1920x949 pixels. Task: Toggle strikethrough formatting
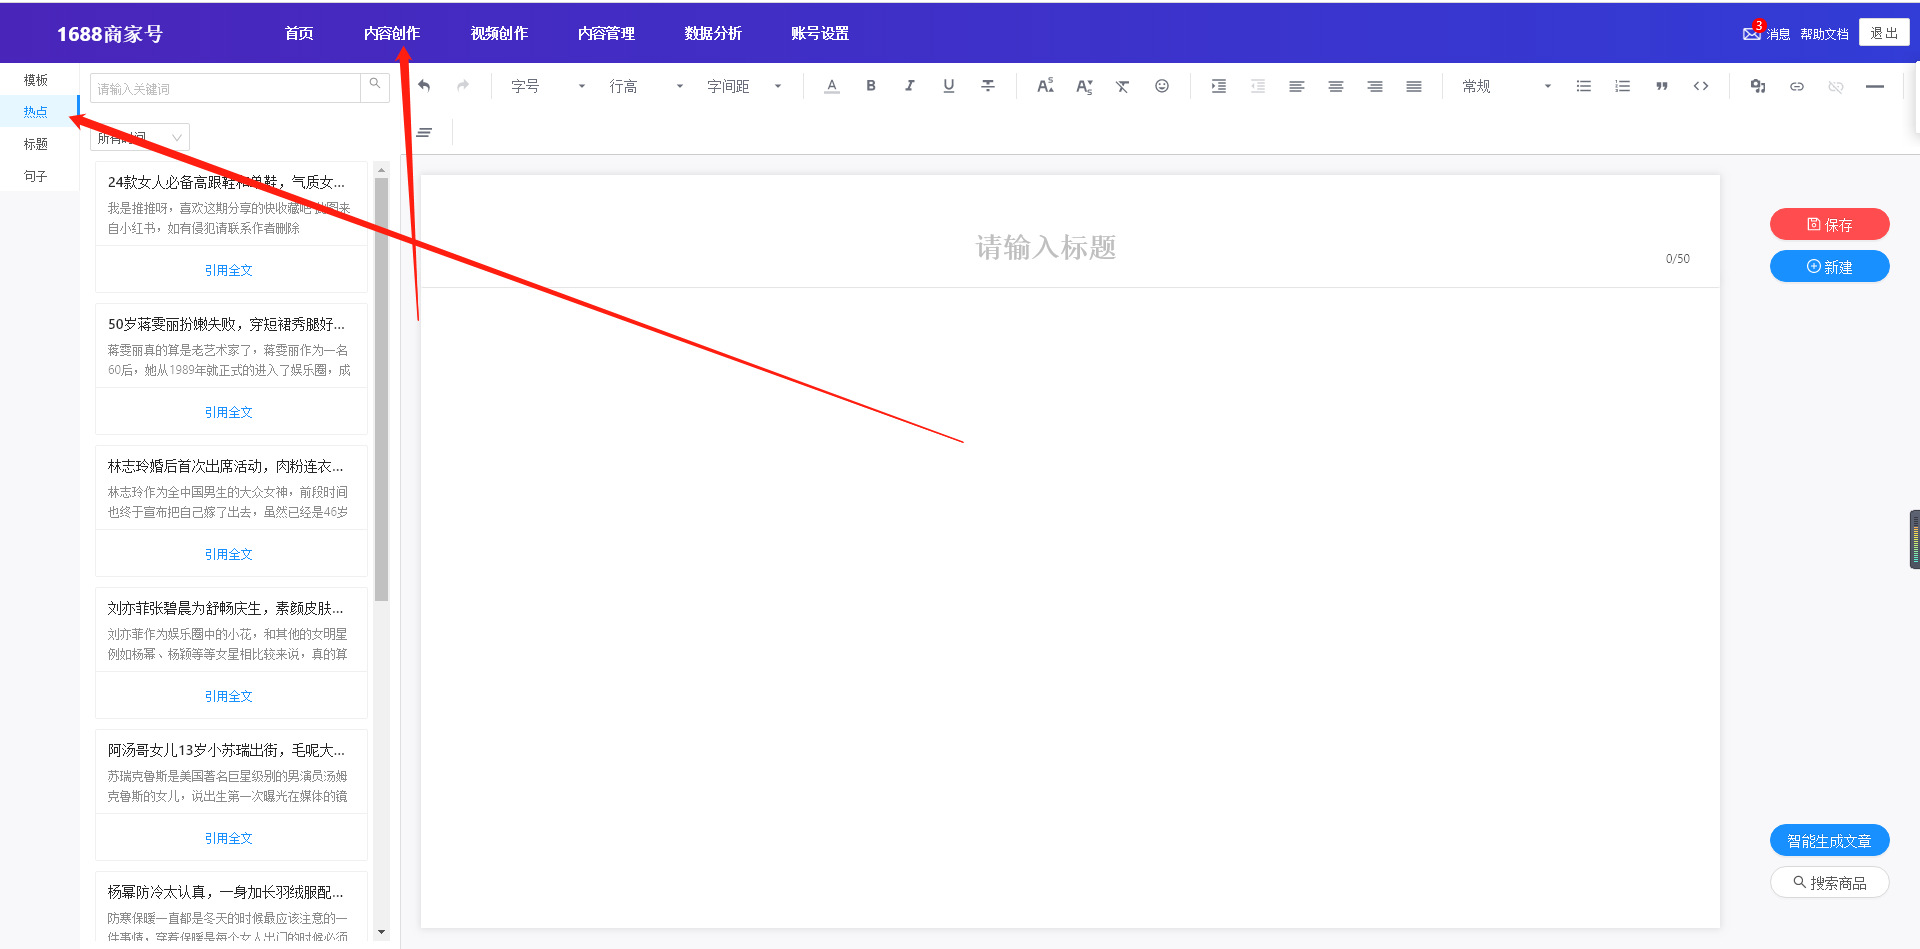click(987, 86)
